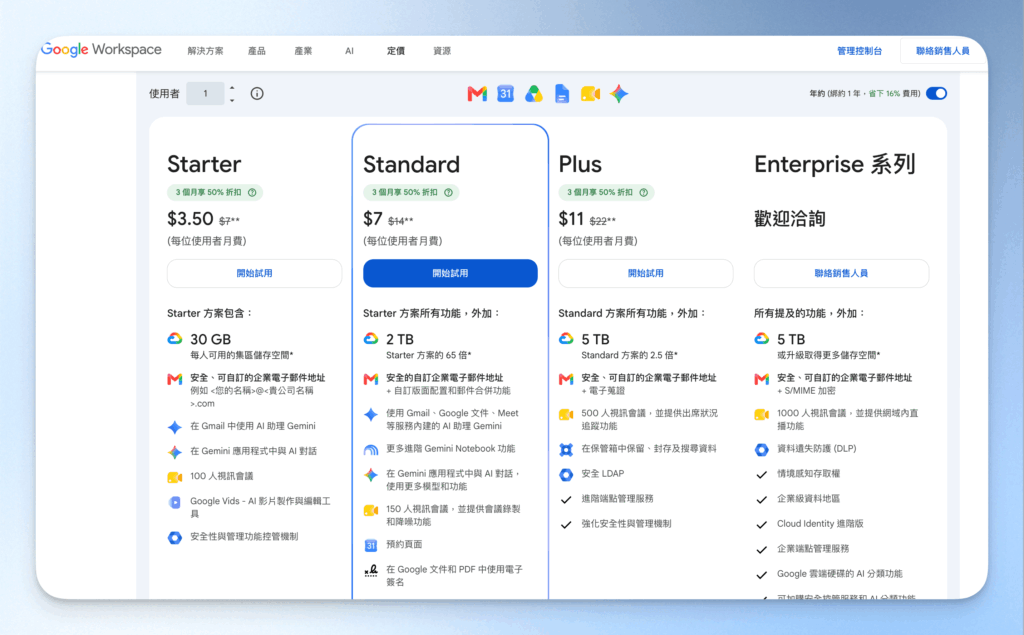The width and height of the screenshot is (1024, 635).
Task: Click Gmail icon beside S/MIME 加密
Action: [x=761, y=379]
